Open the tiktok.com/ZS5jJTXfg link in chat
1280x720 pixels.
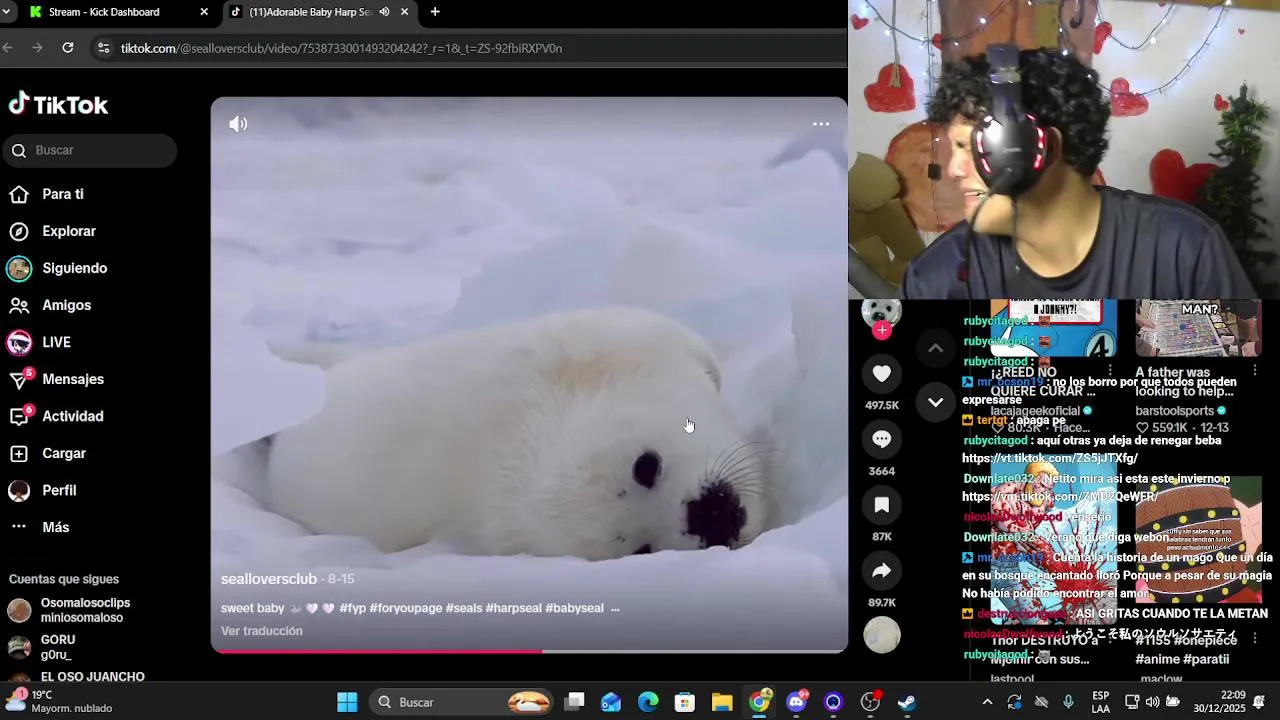point(1050,458)
